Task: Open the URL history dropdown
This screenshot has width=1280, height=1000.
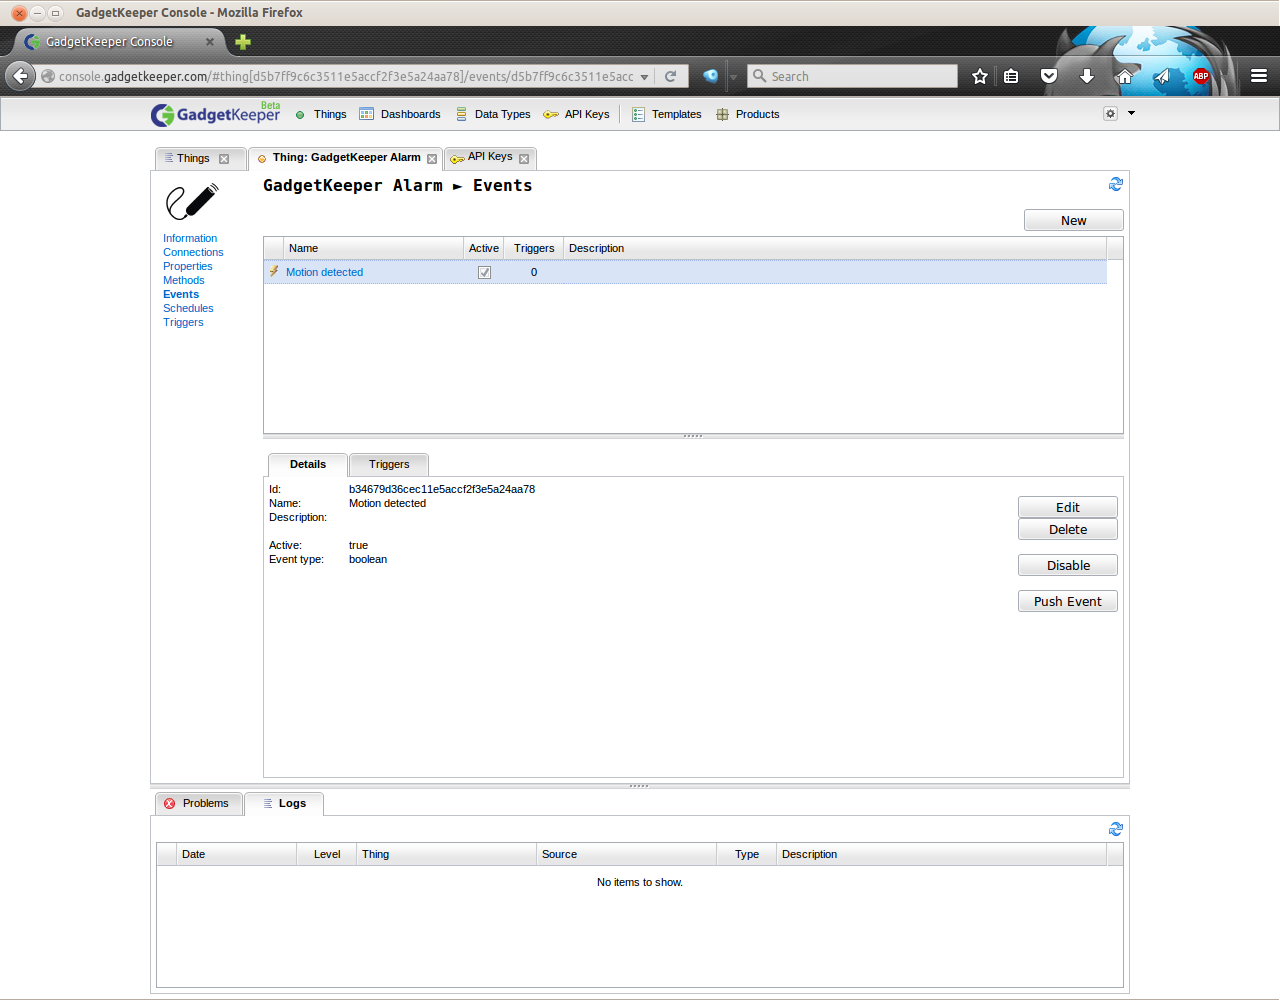Action: point(645,77)
